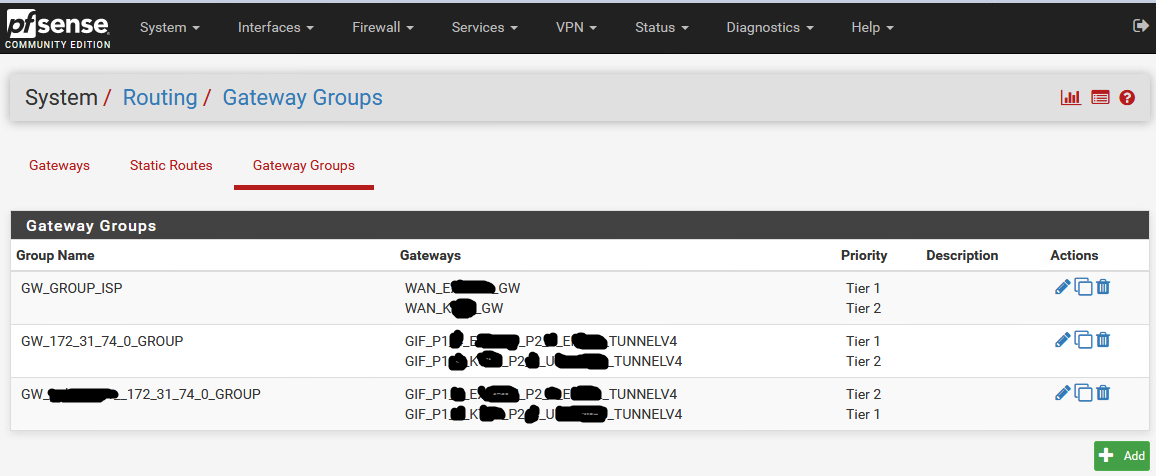Click the pfSense Community Edition logo
Screen dimensions: 1156x476
pyautogui.click(x=57, y=28)
